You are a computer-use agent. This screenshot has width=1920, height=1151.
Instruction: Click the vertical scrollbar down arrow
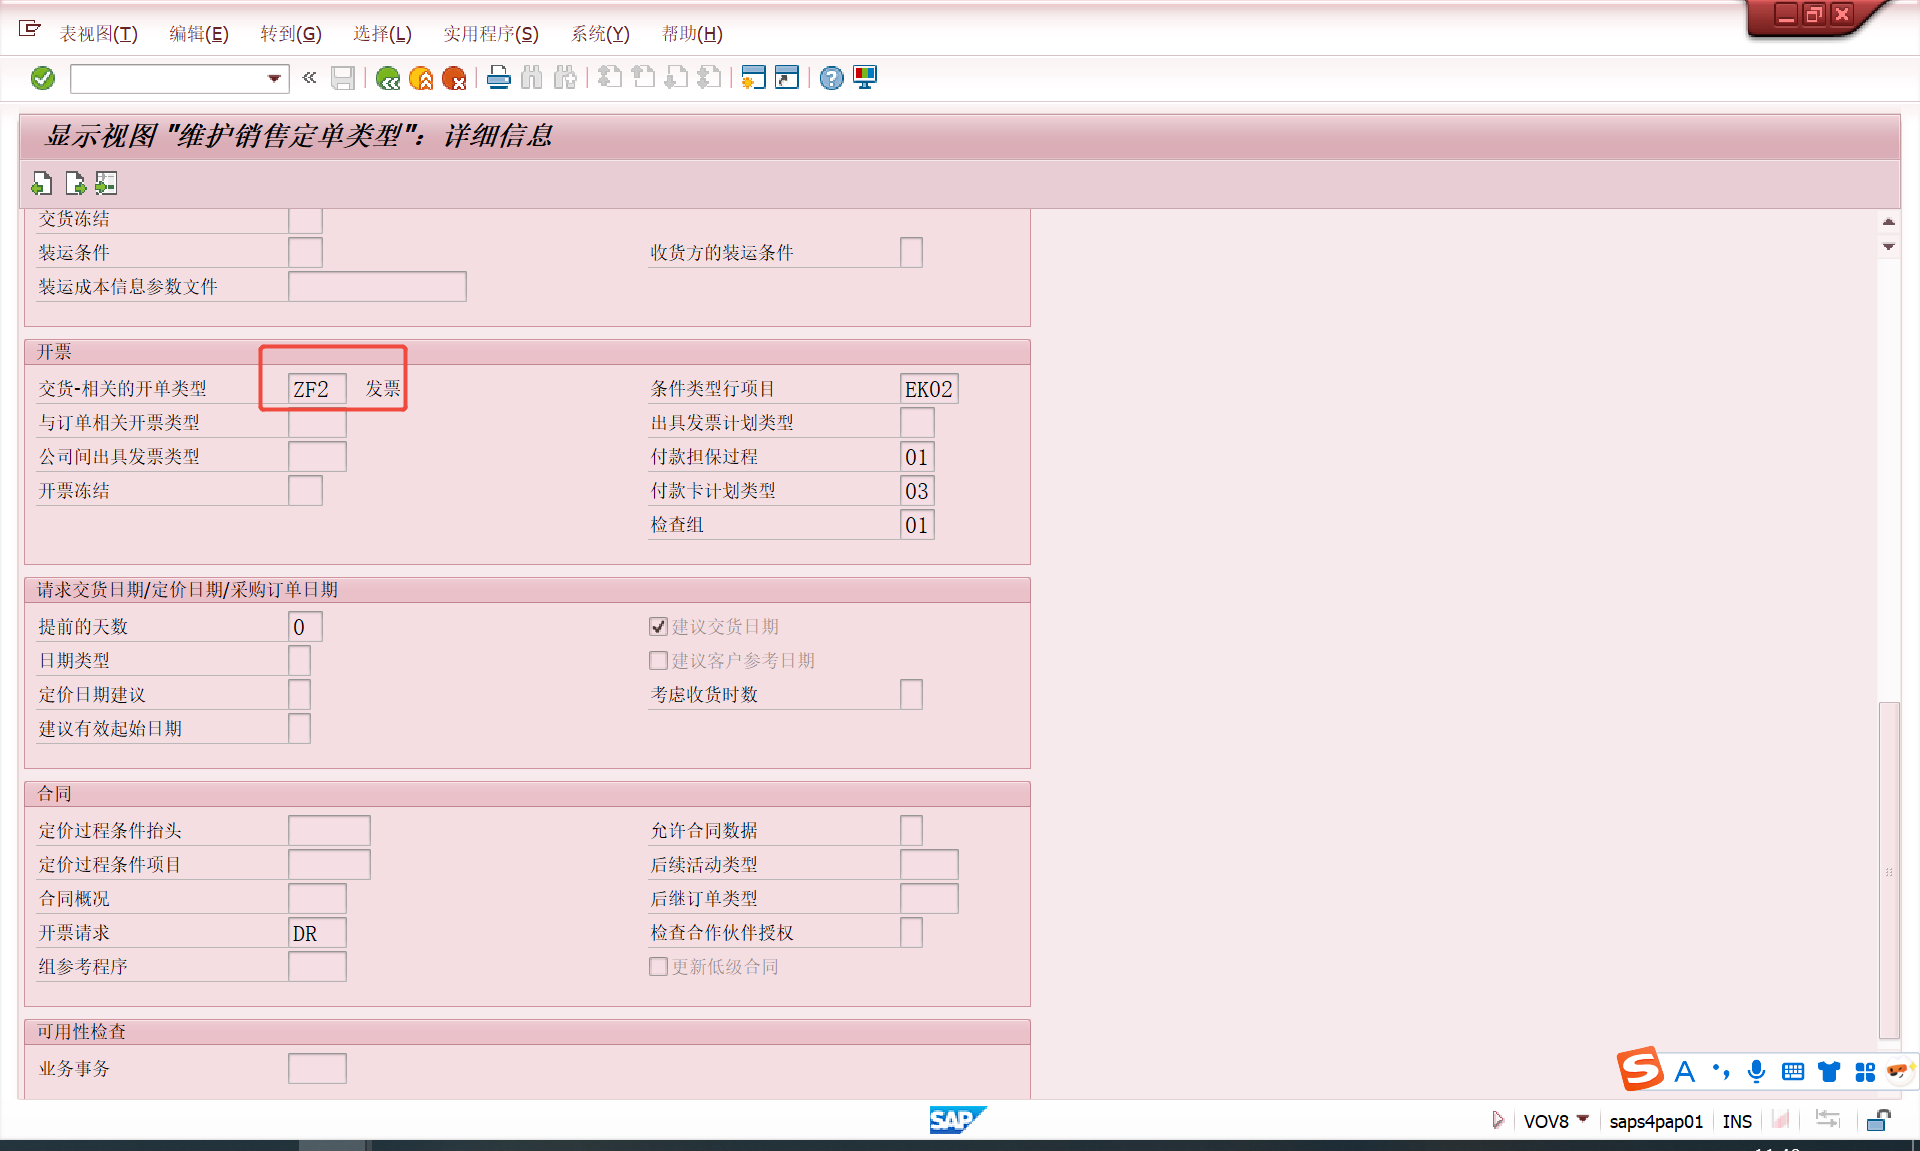pos(1889,247)
